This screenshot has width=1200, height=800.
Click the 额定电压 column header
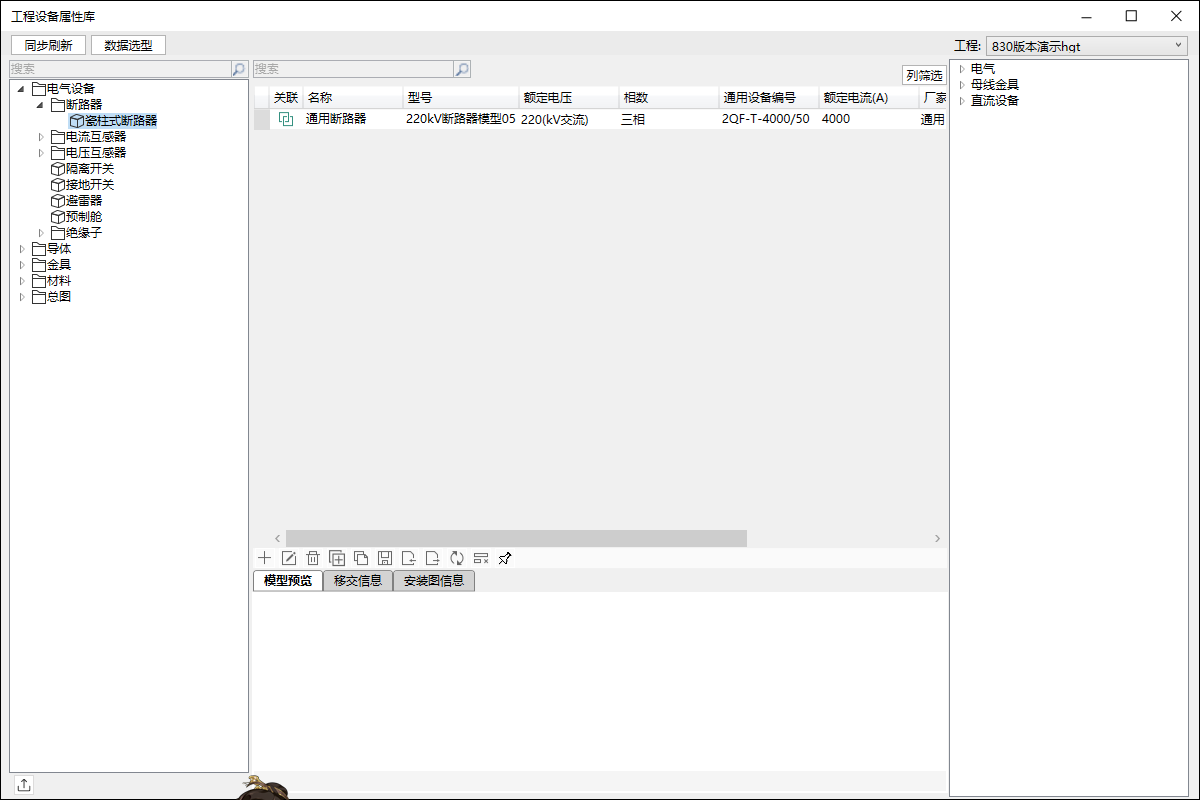[569, 98]
